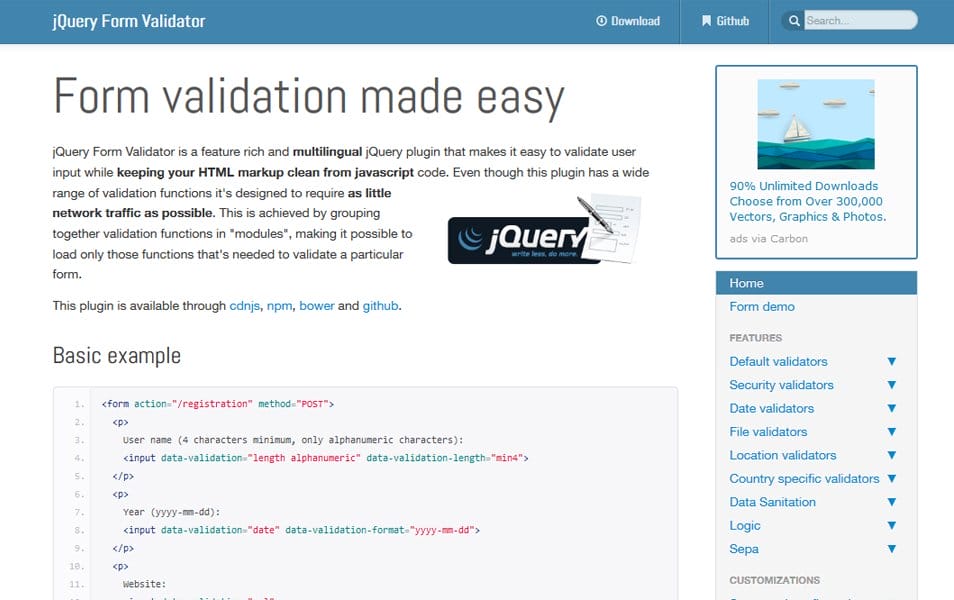Open the cdnjs link
Image resolution: width=954 pixels, height=600 pixels.
(x=243, y=306)
